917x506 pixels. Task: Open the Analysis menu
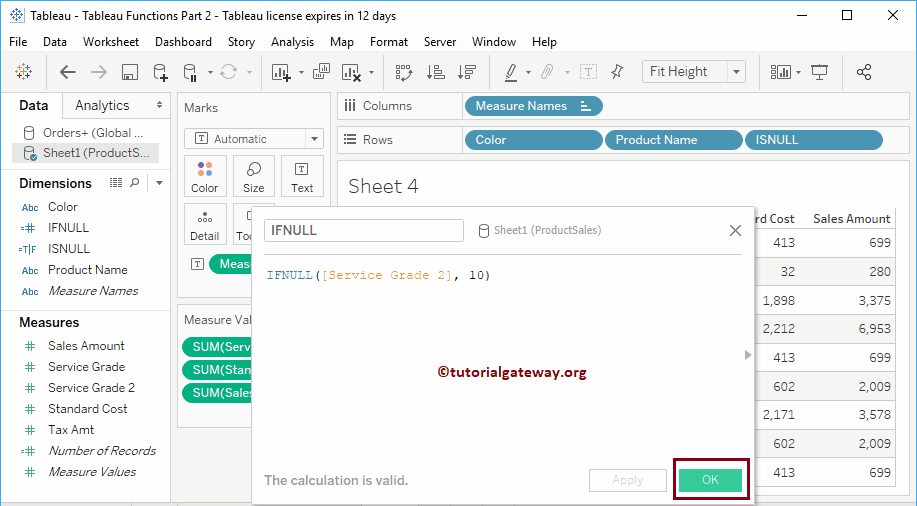292,42
